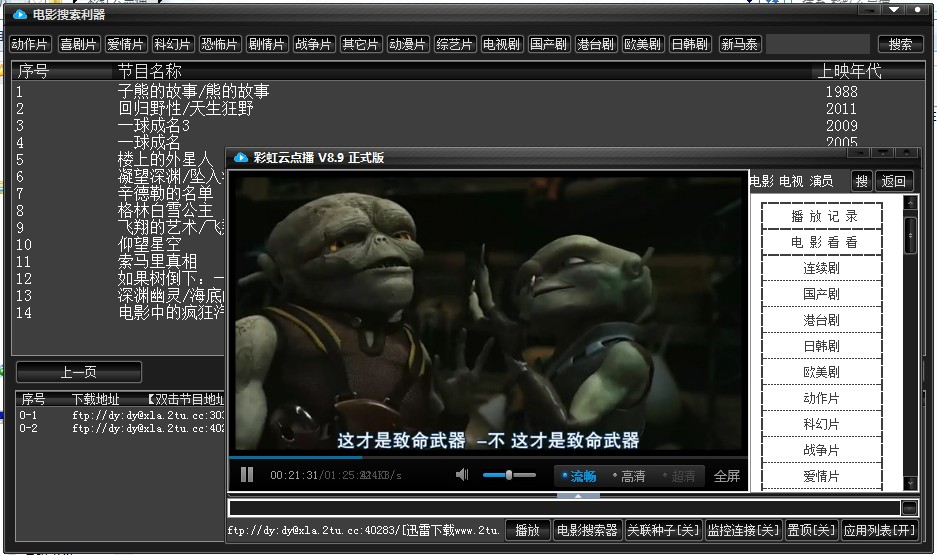
Task: Adjust the volume slider
Action: 509,475
